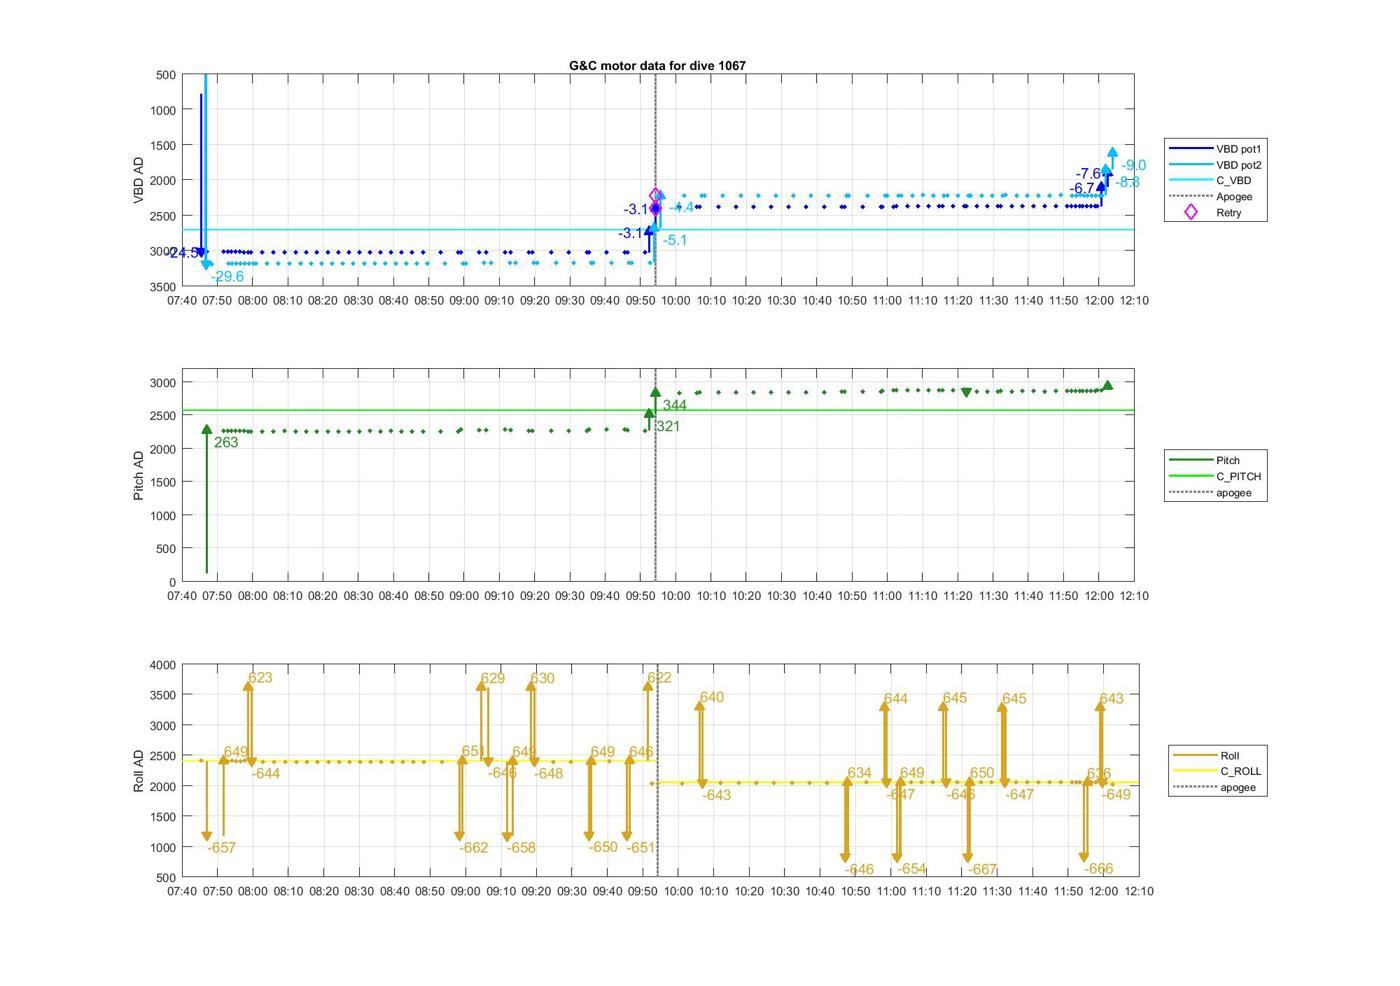Click the dark blue line sample beside 'VBD pot1'
Image resolution: width=1400 pixels, height=986 pixels.
point(1190,149)
